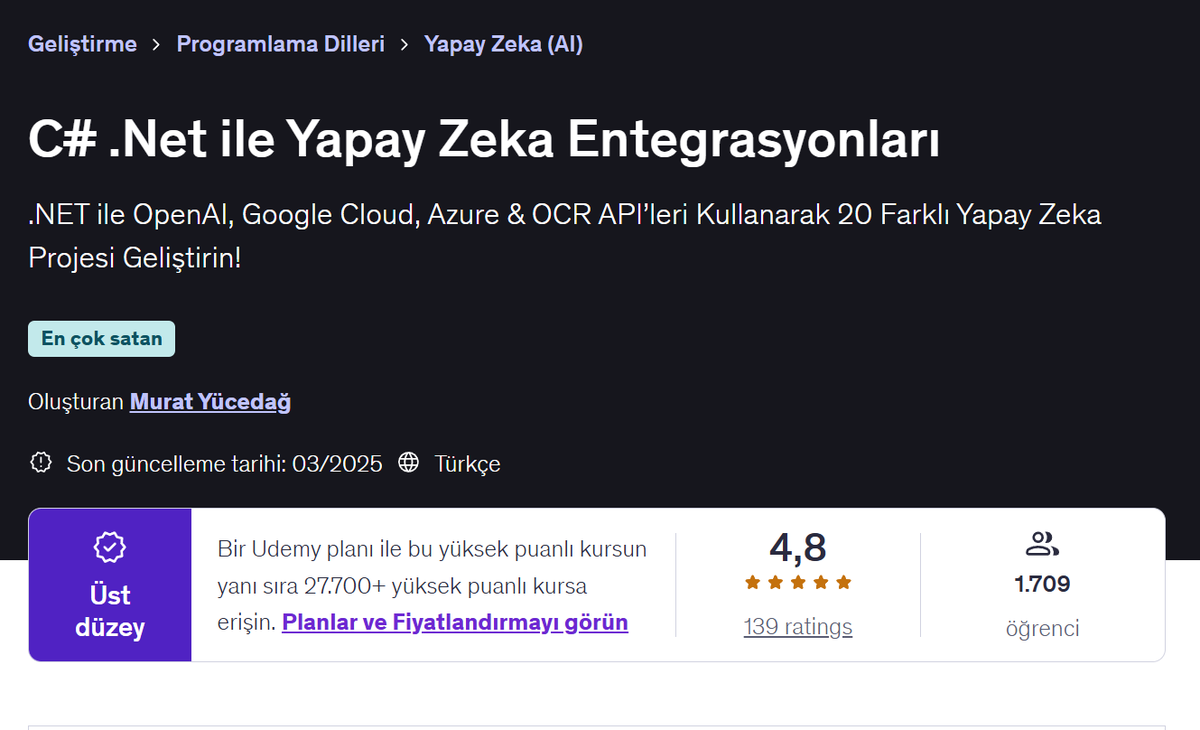This screenshot has height=730, width=1200.
Task: Click the öğrenci label
Action: [x=1042, y=628]
